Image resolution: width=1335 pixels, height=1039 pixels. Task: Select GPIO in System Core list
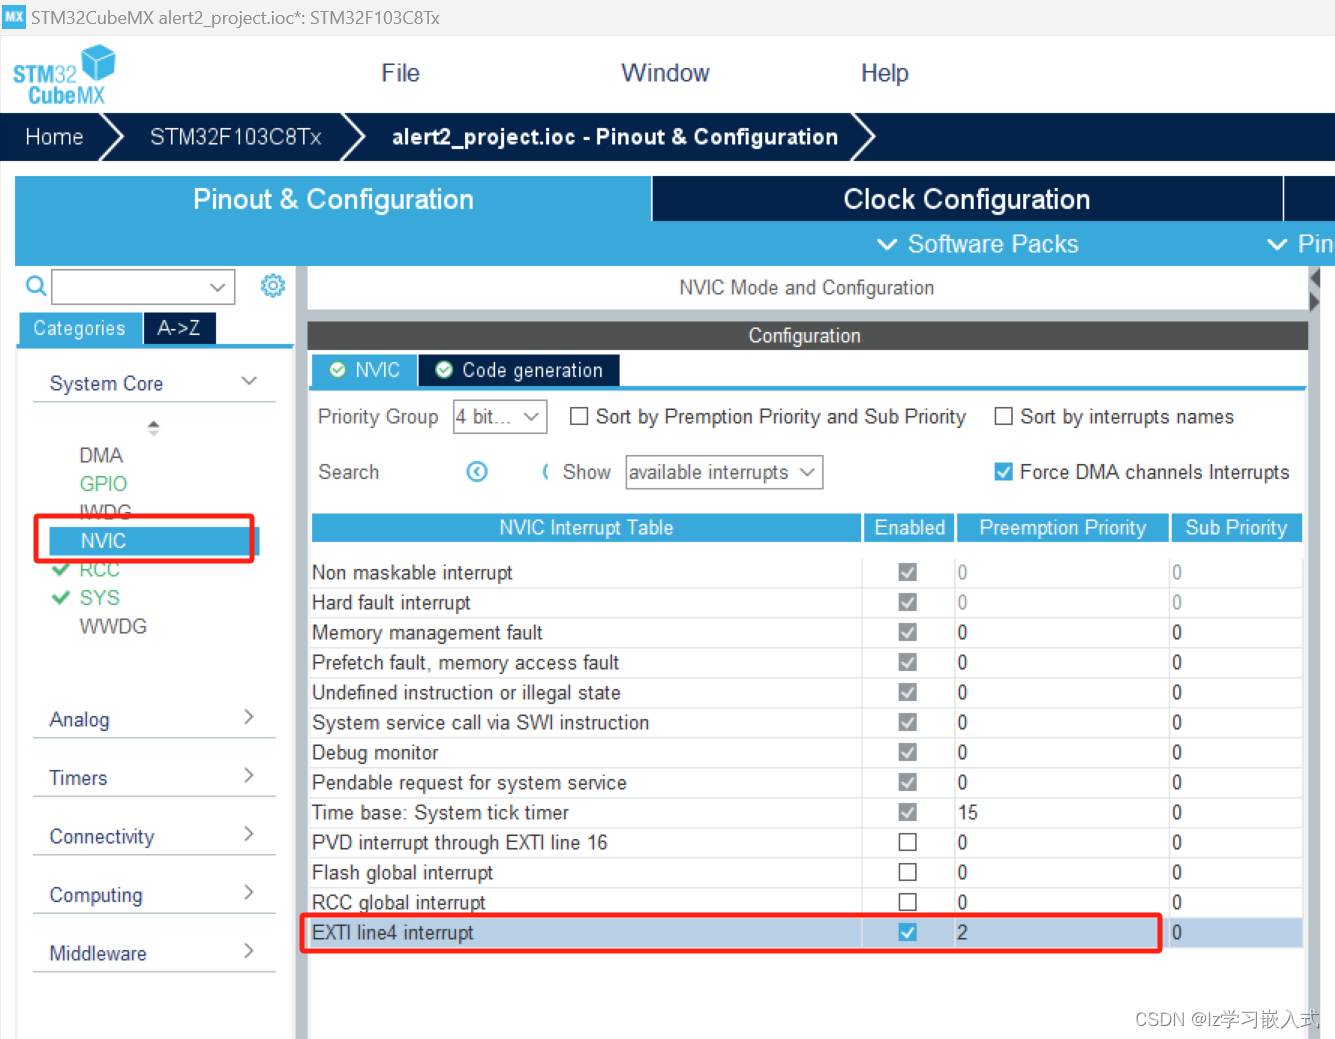[103, 483]
